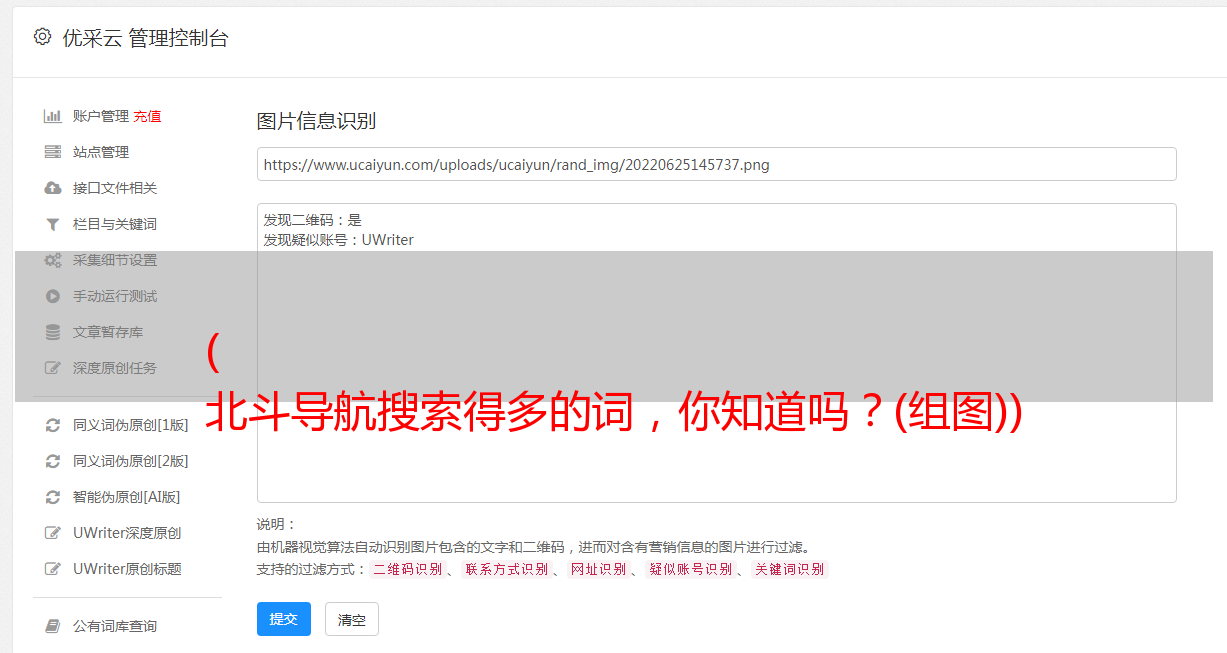Image resolution: width=1227 pixels, height=653 pixels.
Task: Click the 联系方式识别 tag
Action: point(507,569)
